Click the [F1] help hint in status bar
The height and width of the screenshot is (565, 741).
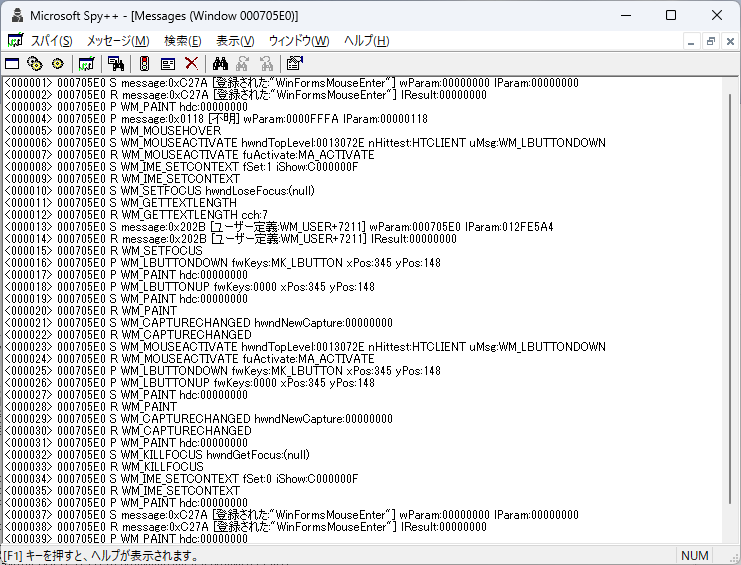pos(101,556)
